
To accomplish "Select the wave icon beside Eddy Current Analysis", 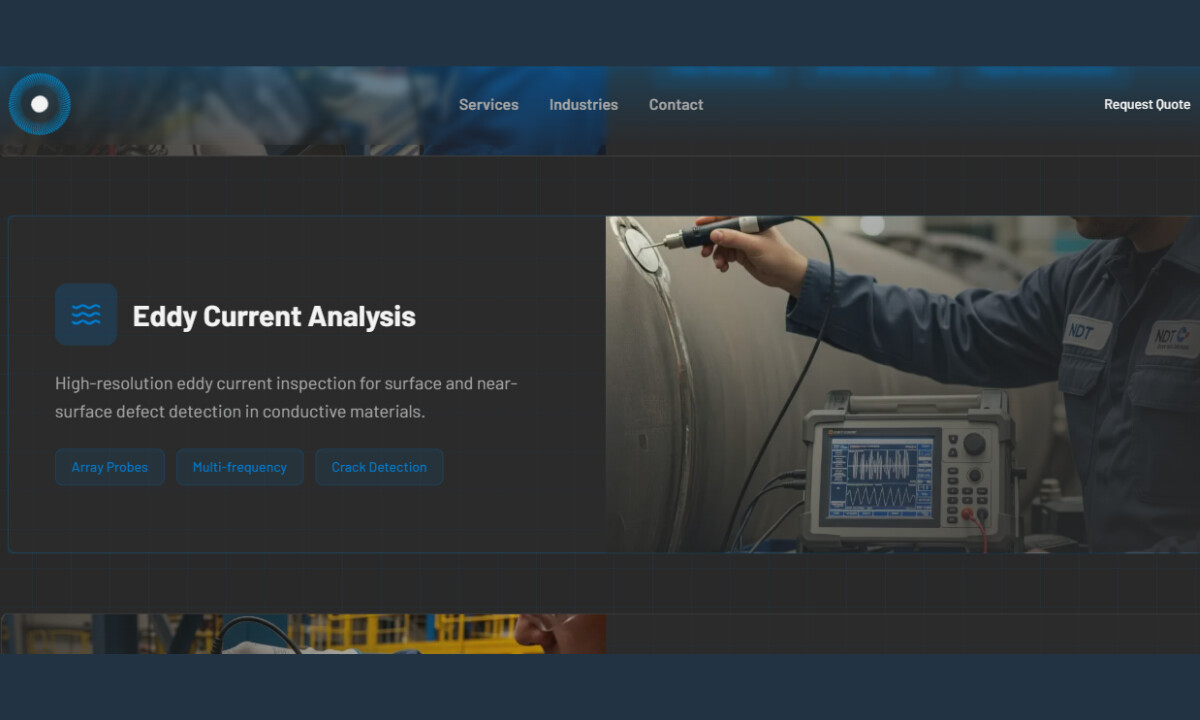I will click(x=86, y=314).
